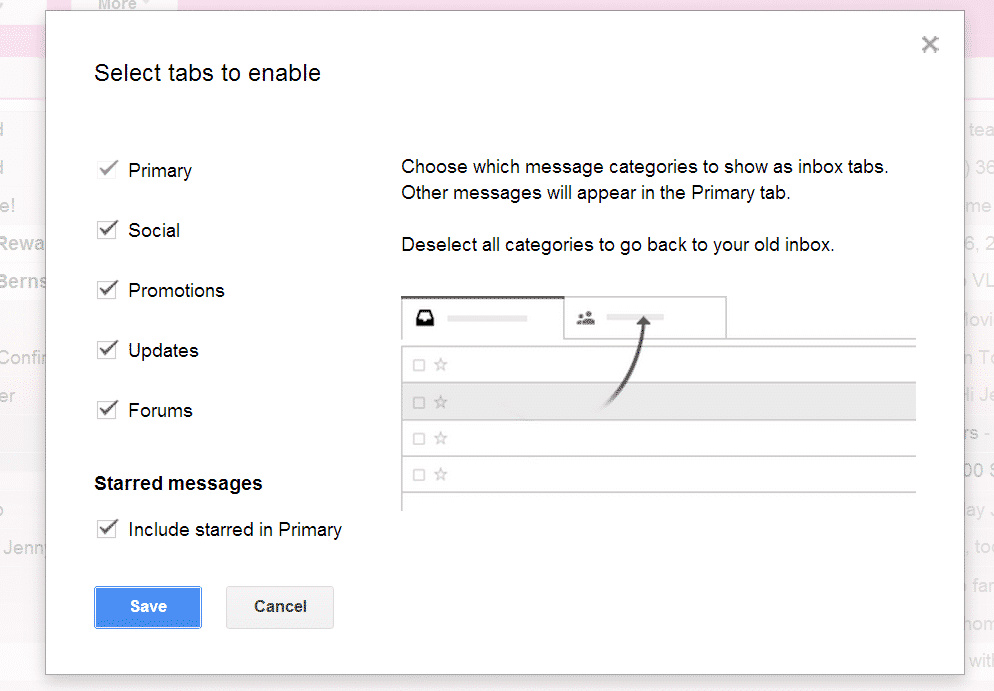This screenshot has height=691, width=994.
Task: Uncheck the Social tab checkbox
Action: (107, 229)
